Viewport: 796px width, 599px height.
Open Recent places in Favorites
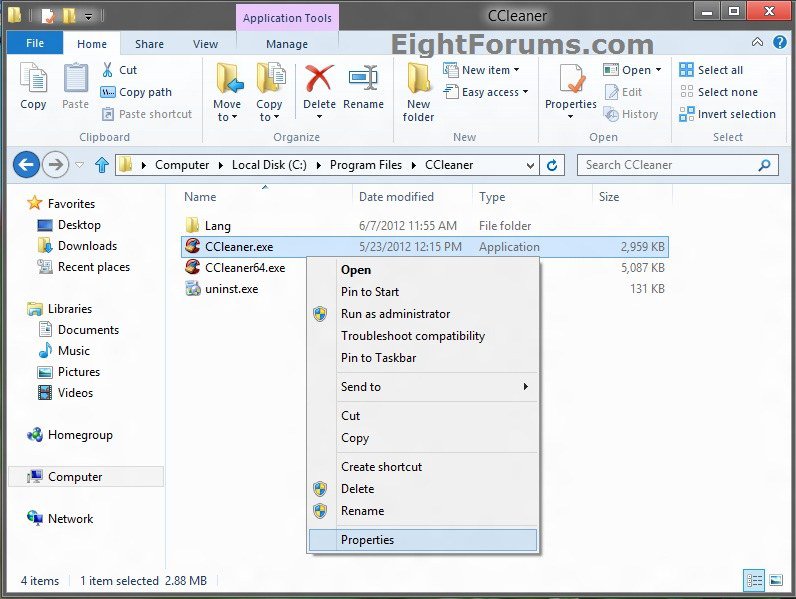83,267
